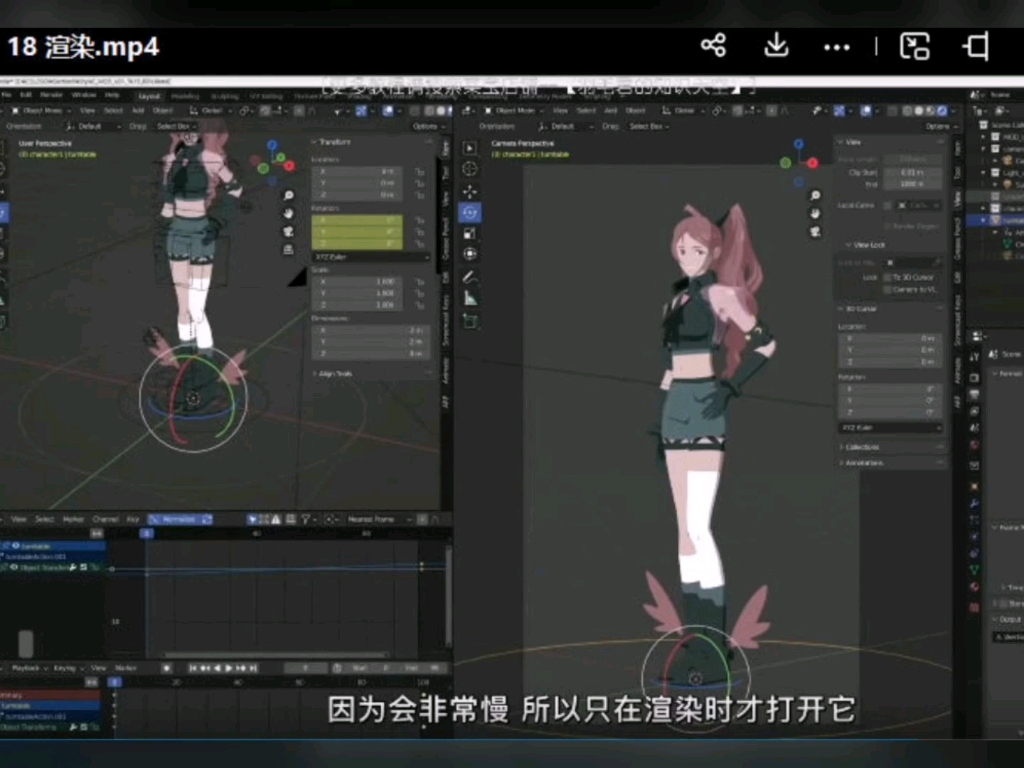Open the Orientation Default dropdown in left viewport
The image size is (1024, 768).
92,126
